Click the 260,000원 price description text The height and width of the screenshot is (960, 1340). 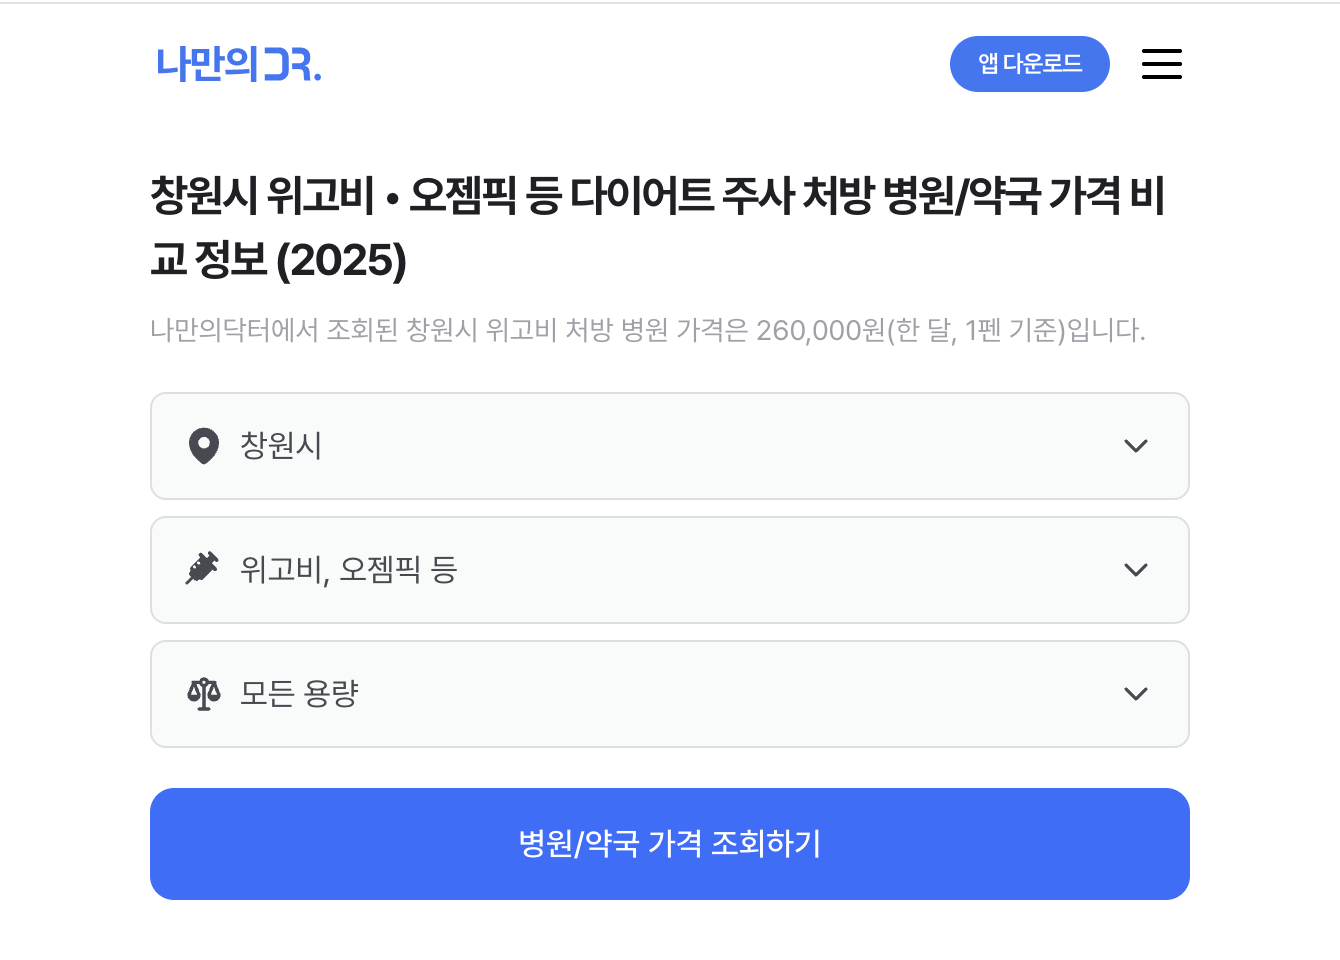[x=648, y=329]
